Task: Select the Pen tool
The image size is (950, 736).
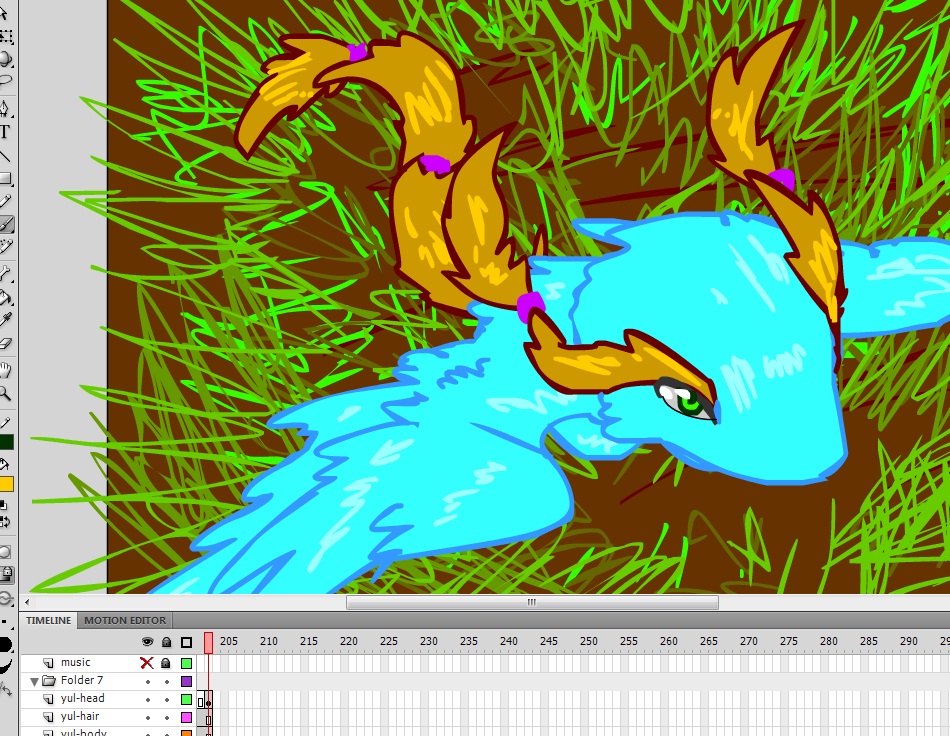Action: pyautogui.click(x=5, y=109)
